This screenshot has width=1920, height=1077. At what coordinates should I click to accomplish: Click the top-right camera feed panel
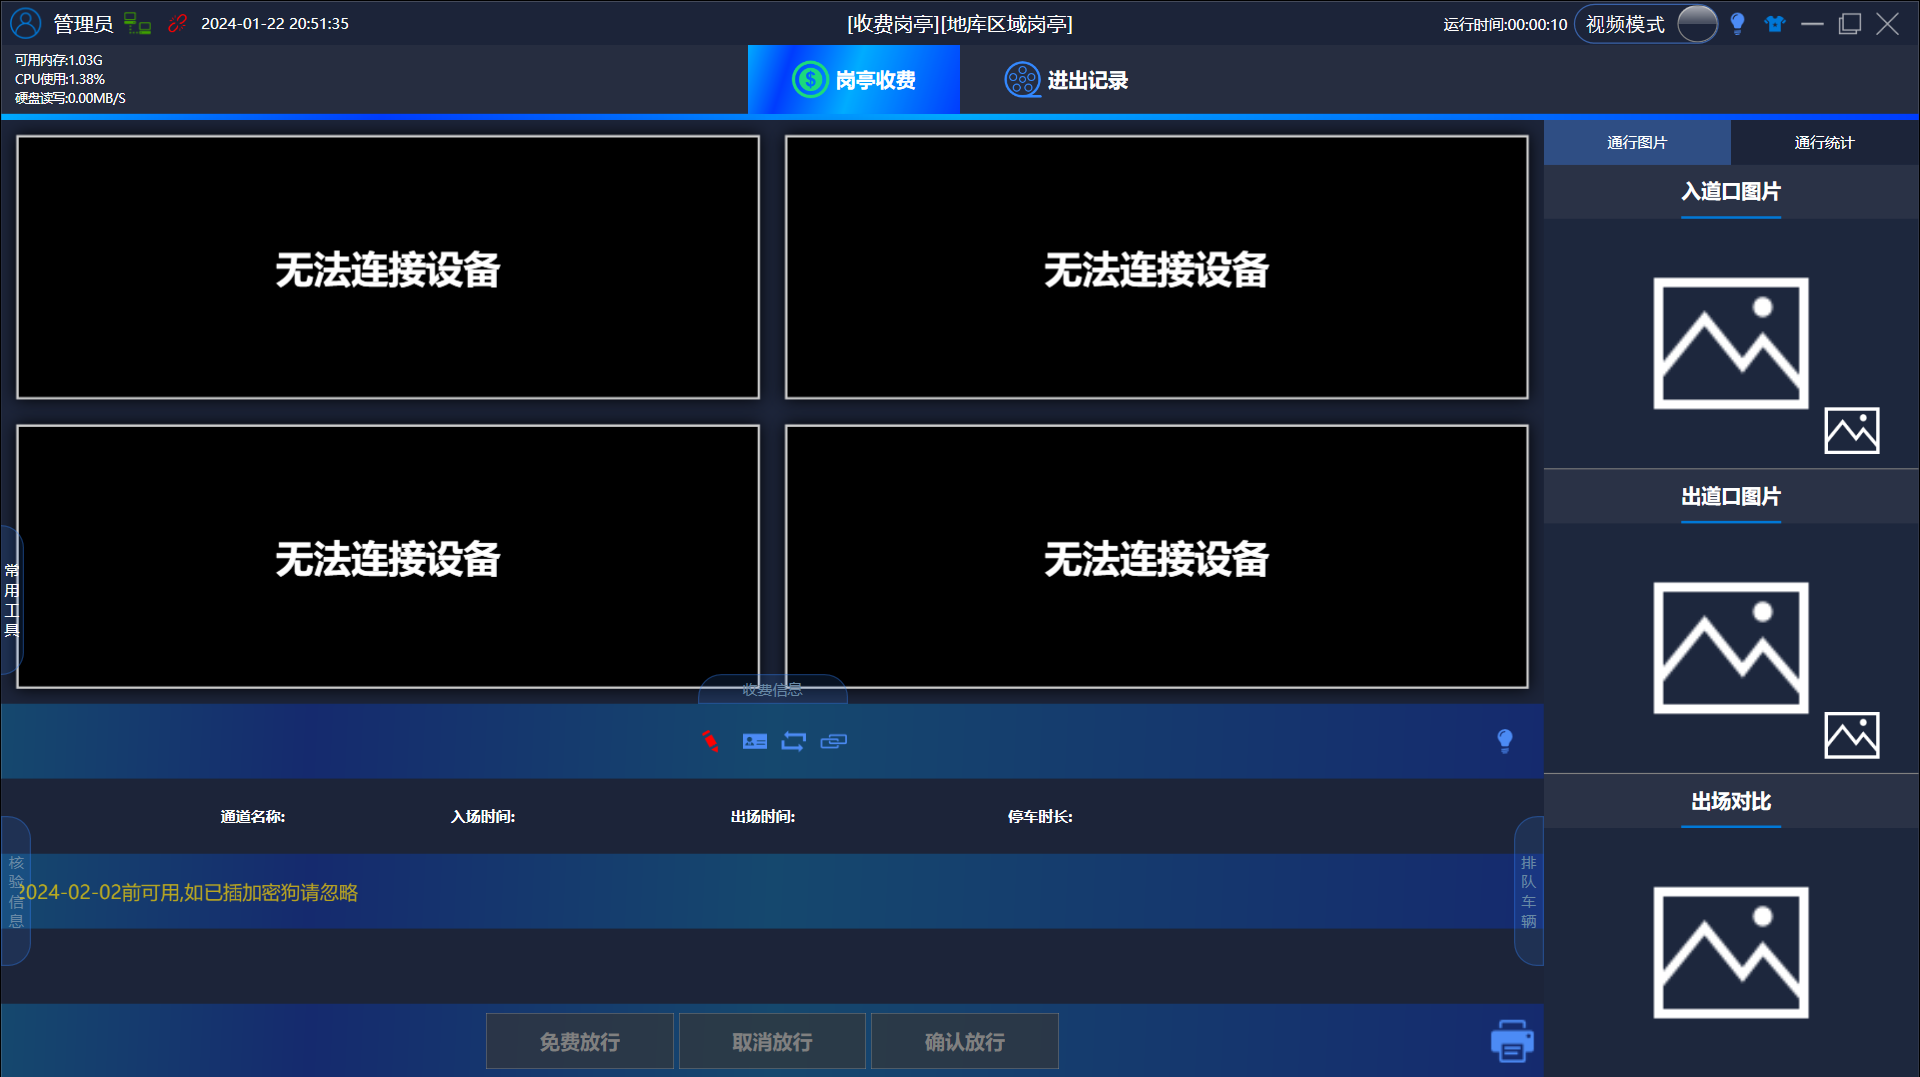pyautogui.click(x=1156, y=267)
